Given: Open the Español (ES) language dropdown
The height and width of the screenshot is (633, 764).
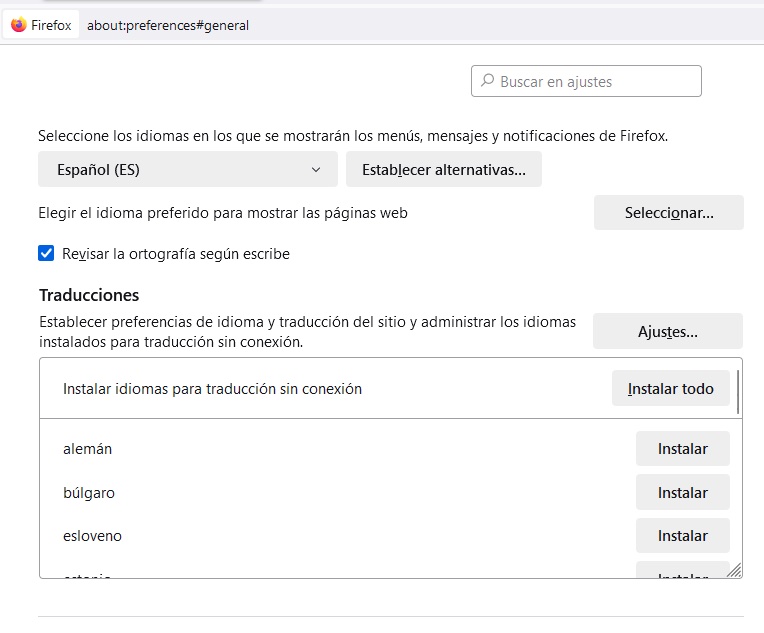Looking at the screenshot, I should [188, 169].
